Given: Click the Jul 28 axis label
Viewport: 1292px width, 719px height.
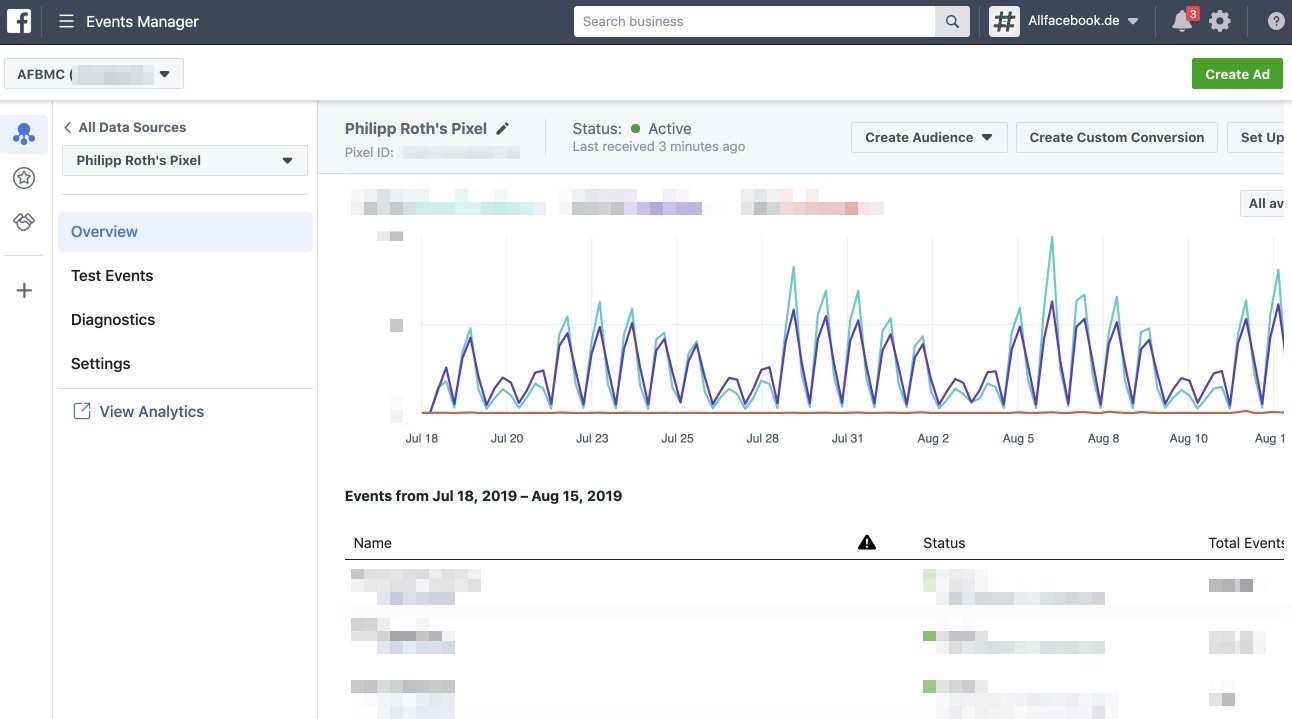Looking at the screenshot, I should coord(762,438).
